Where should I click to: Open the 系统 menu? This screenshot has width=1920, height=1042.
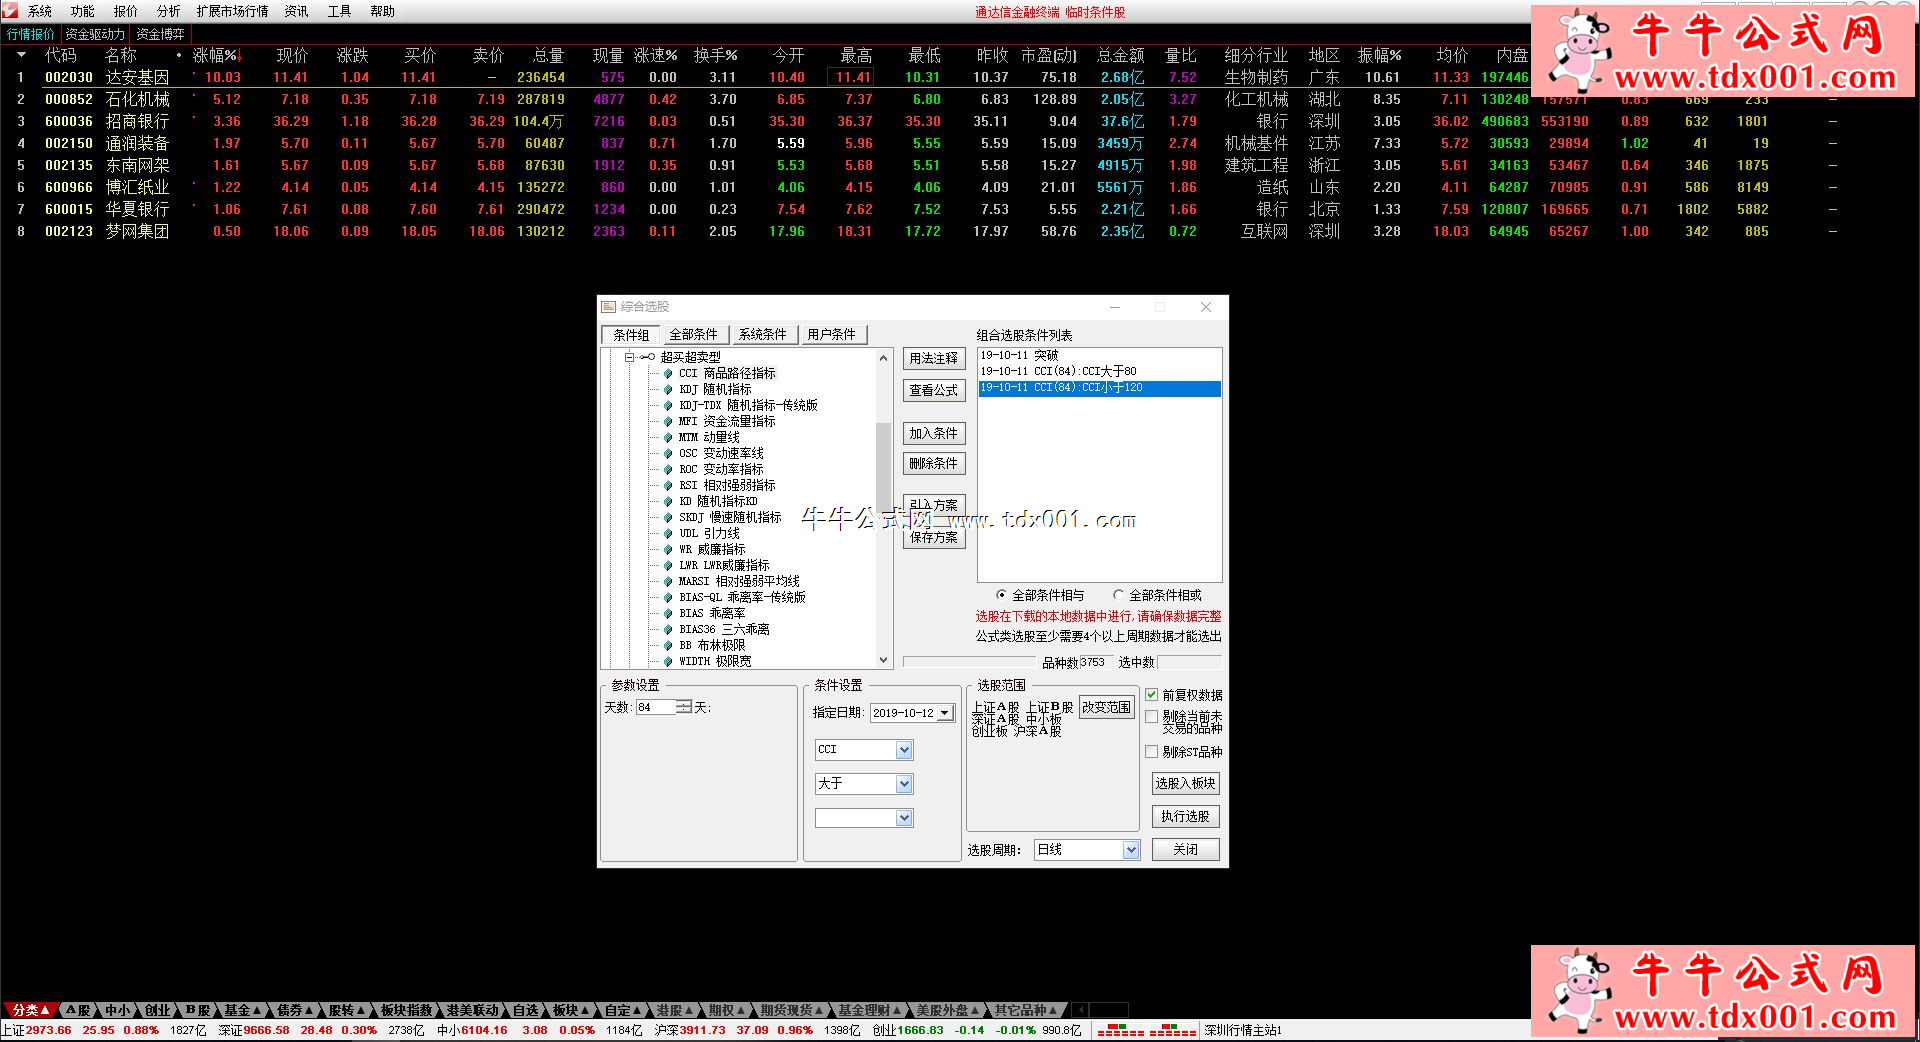[40, 11]
